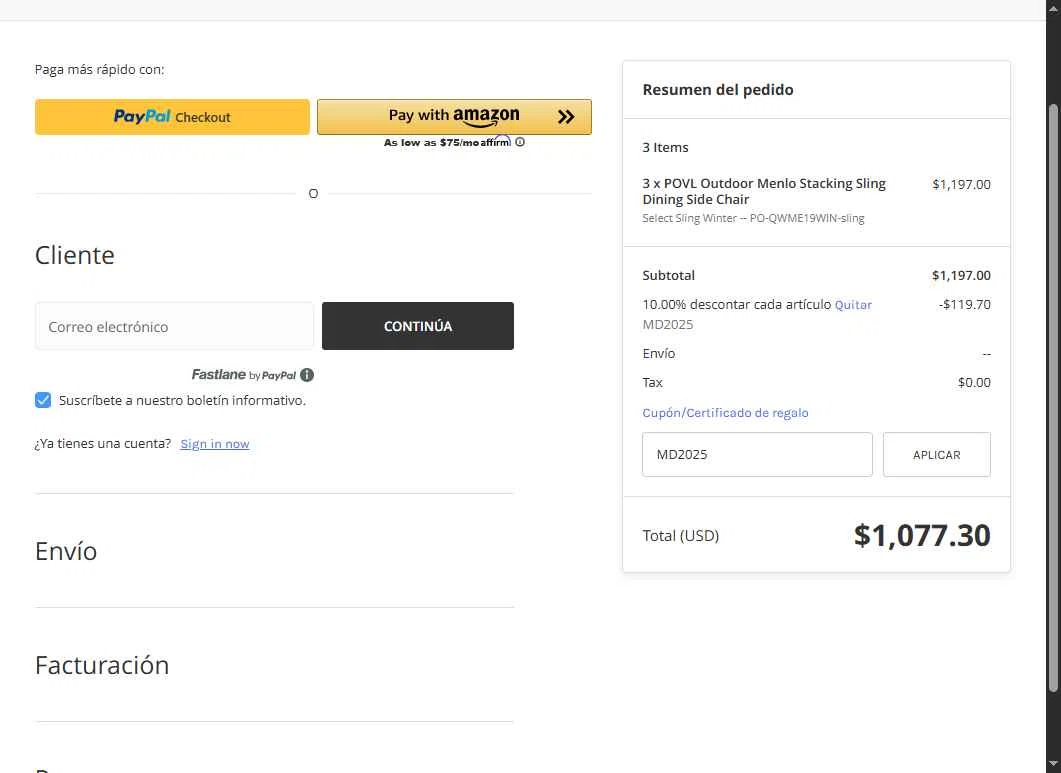Click the MD2025 code under discount line
This screenshot has width=1061, height=773.
tap(668, 324)
